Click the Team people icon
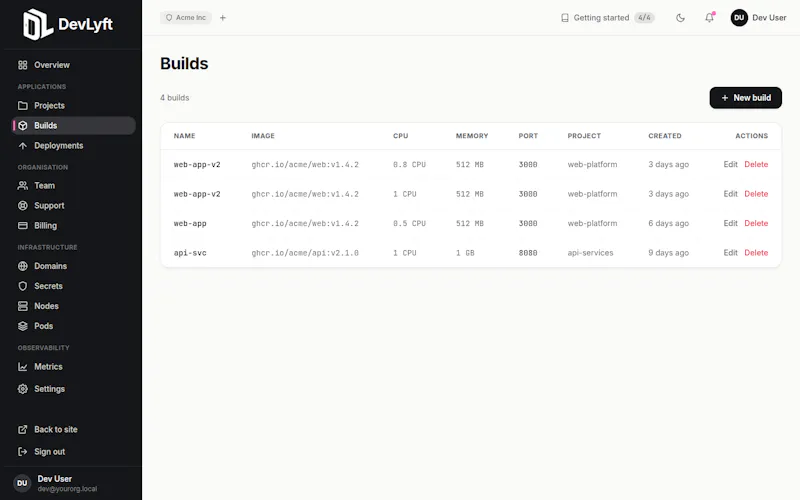800x500 pixels. click(22, 186)
